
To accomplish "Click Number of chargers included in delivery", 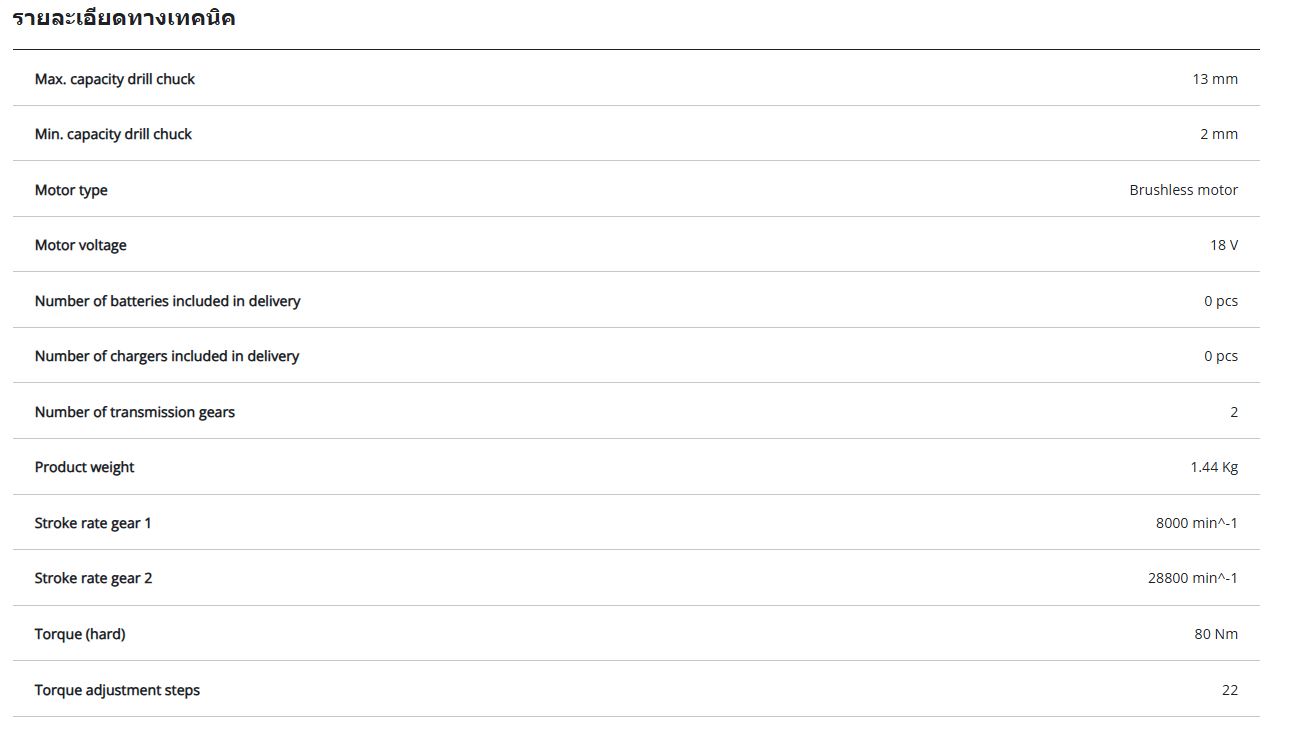I will tap(167, 356).
